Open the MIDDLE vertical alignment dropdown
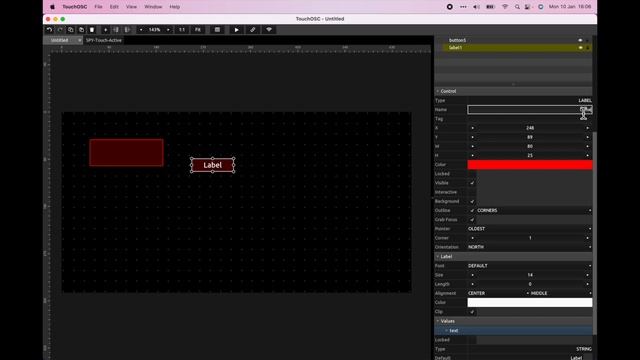Screen dimensions: 640x360 point(561,293)
